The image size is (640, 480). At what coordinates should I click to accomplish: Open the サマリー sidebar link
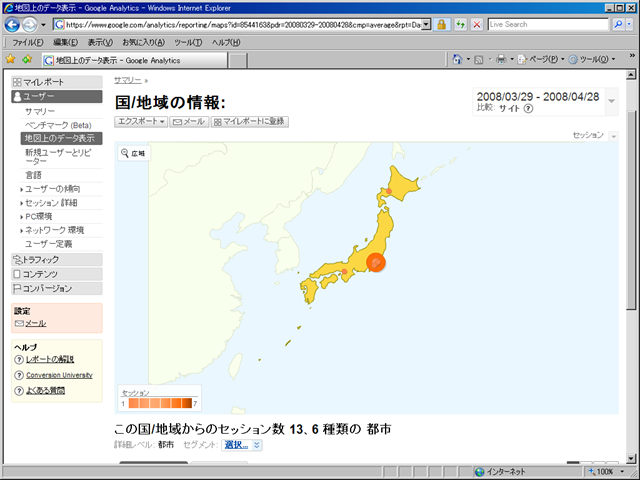tap(40, 111)
